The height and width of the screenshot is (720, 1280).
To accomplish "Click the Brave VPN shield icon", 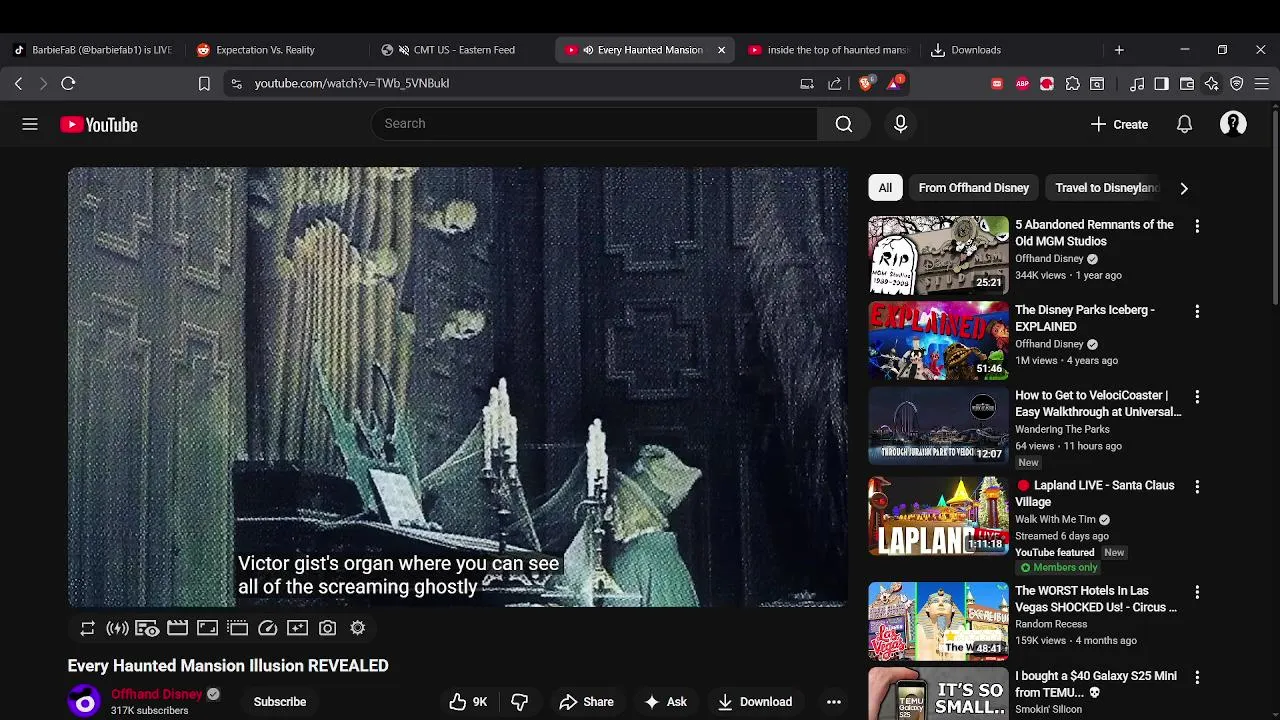I will [1237, 84].
